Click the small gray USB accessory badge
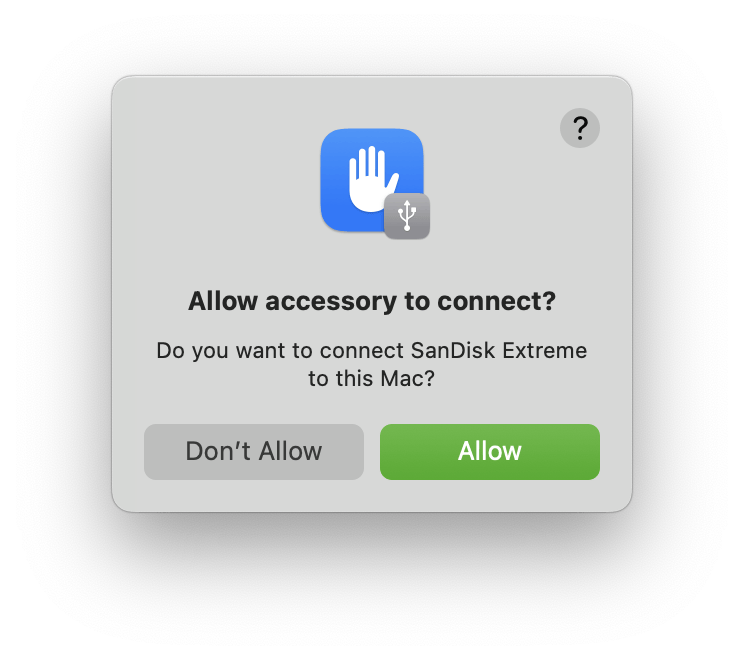Viewport: 744px width, 660px height. pyautogui.click(x=407, y=216)
